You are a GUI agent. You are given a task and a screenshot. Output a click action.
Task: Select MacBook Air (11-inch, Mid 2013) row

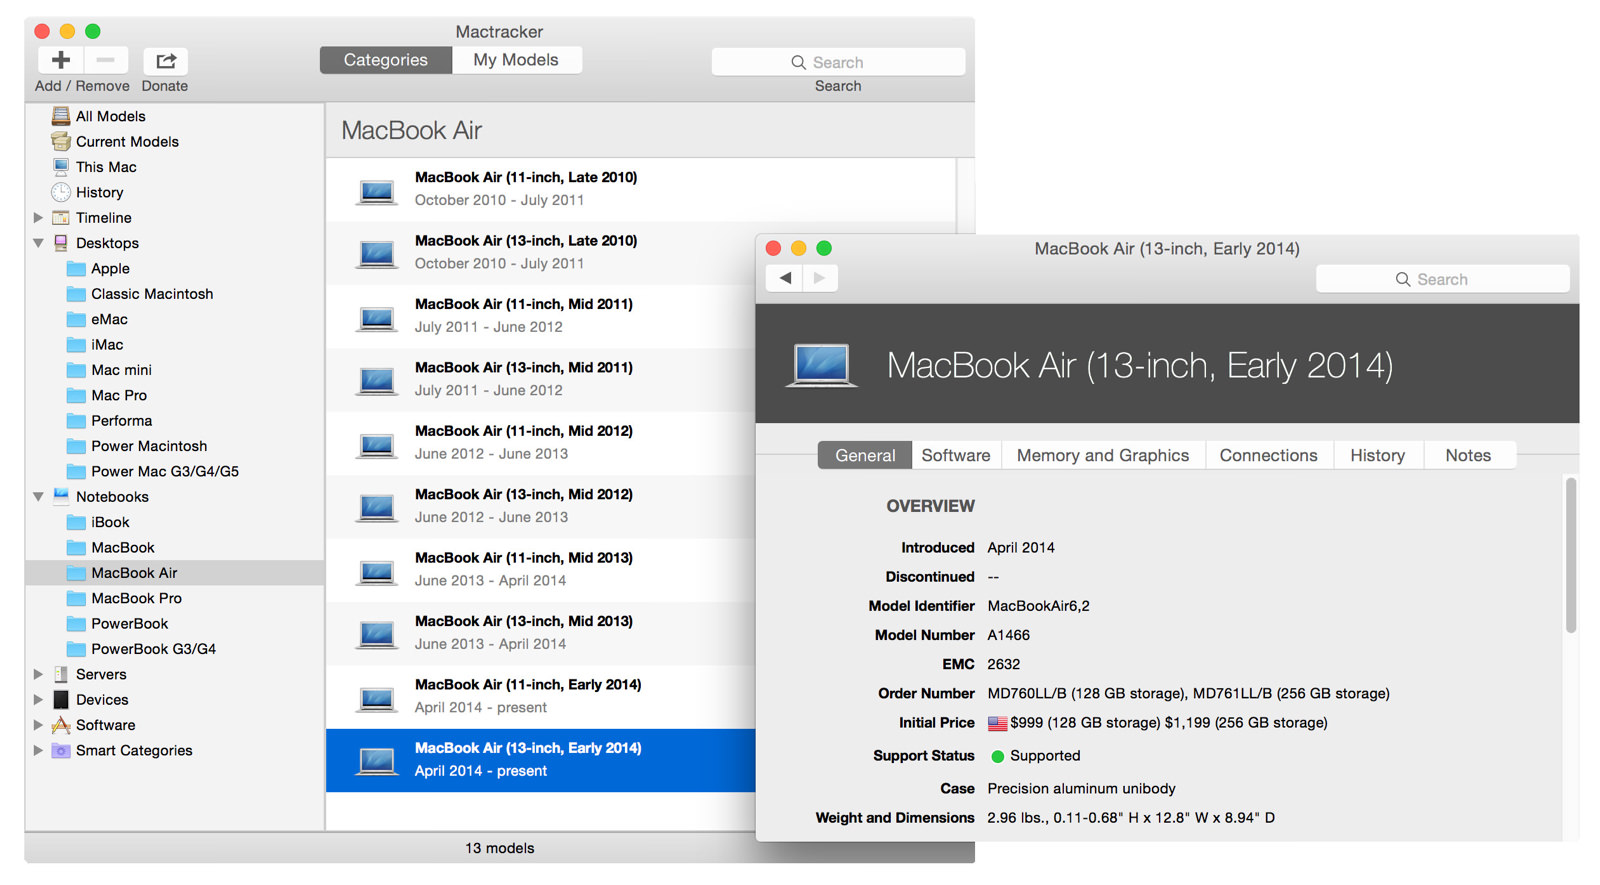(541, 569)
